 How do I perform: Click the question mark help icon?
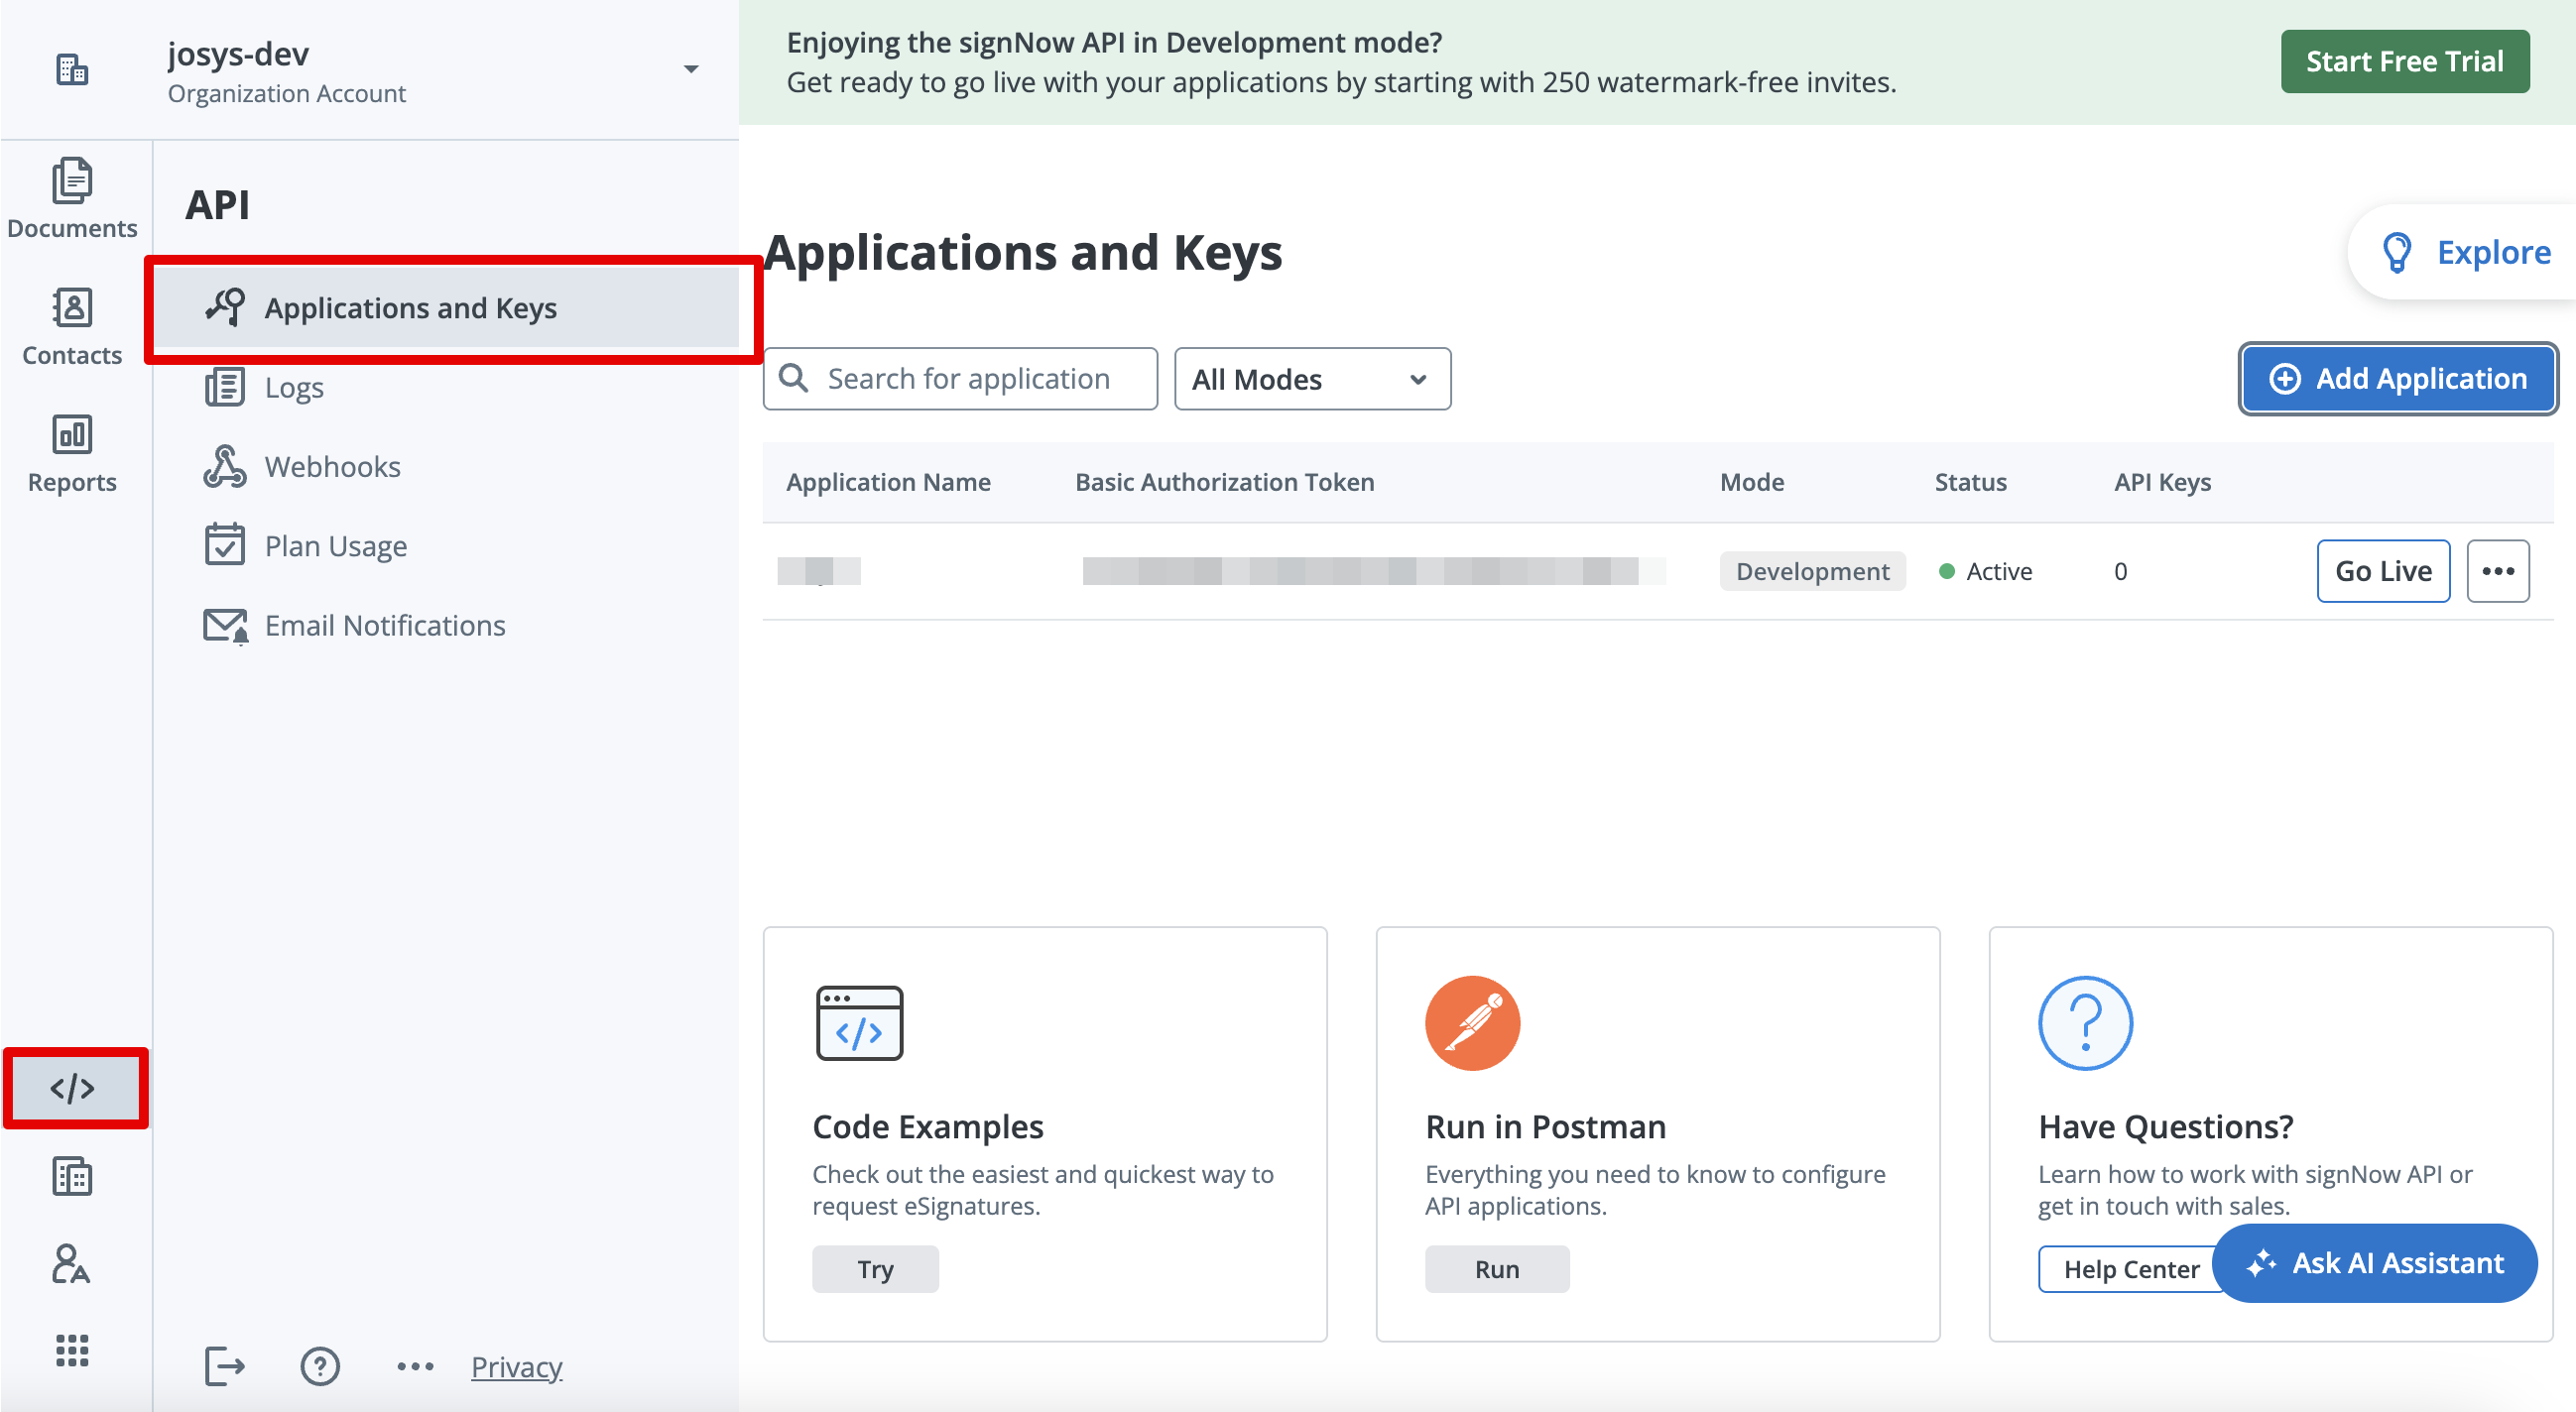[320, 1365]
